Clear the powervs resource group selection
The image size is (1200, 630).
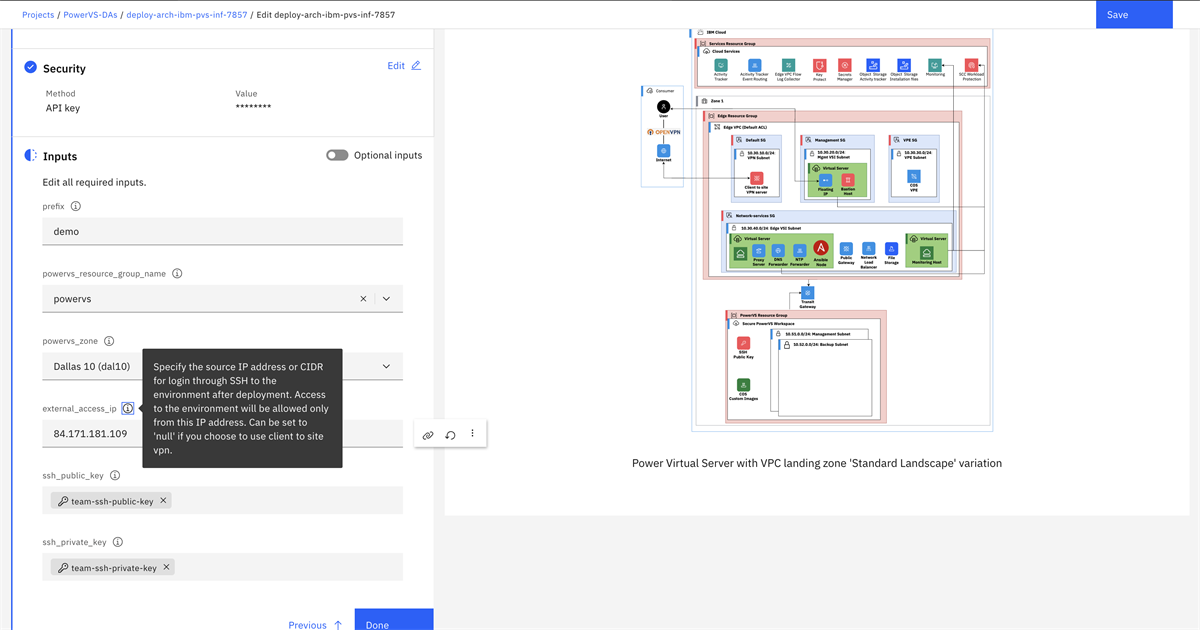[x=363, y=298]
